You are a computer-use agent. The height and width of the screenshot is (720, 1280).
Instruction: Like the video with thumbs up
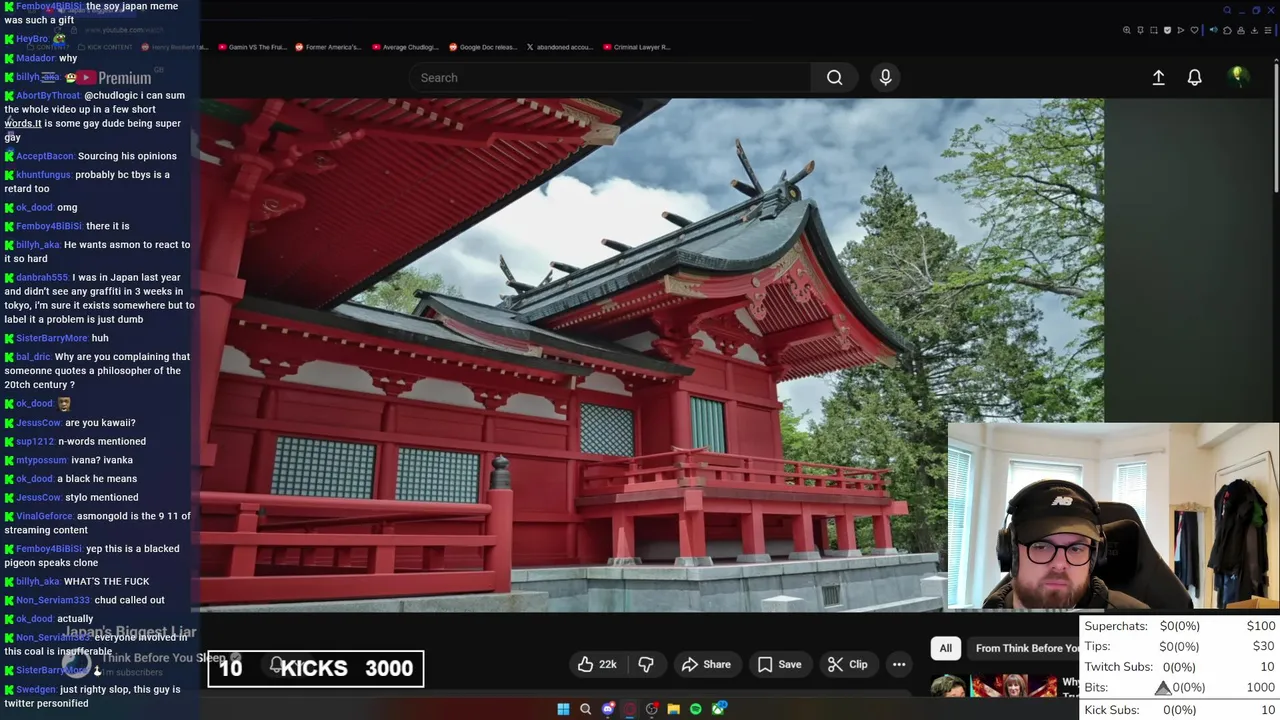(597, 664)
